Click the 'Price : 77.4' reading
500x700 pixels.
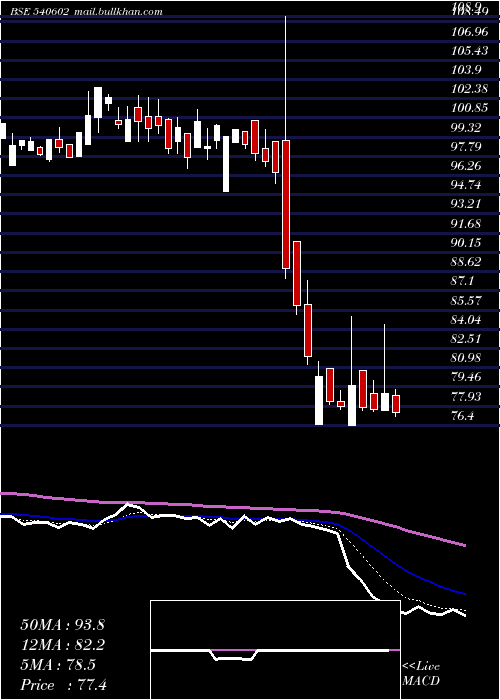(63, 685)
